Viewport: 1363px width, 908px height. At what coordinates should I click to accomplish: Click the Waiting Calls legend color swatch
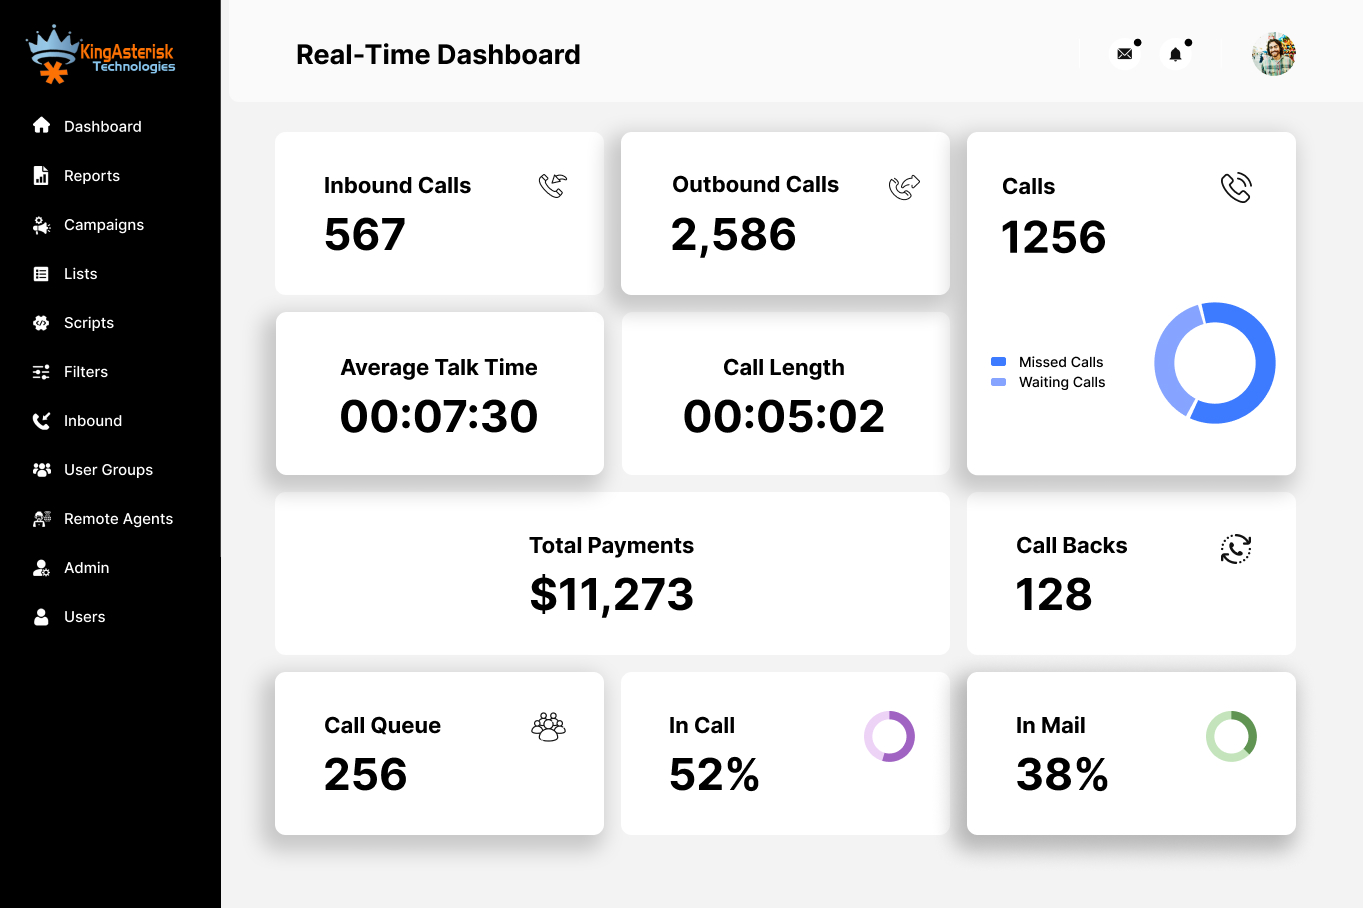click(998, 382)
